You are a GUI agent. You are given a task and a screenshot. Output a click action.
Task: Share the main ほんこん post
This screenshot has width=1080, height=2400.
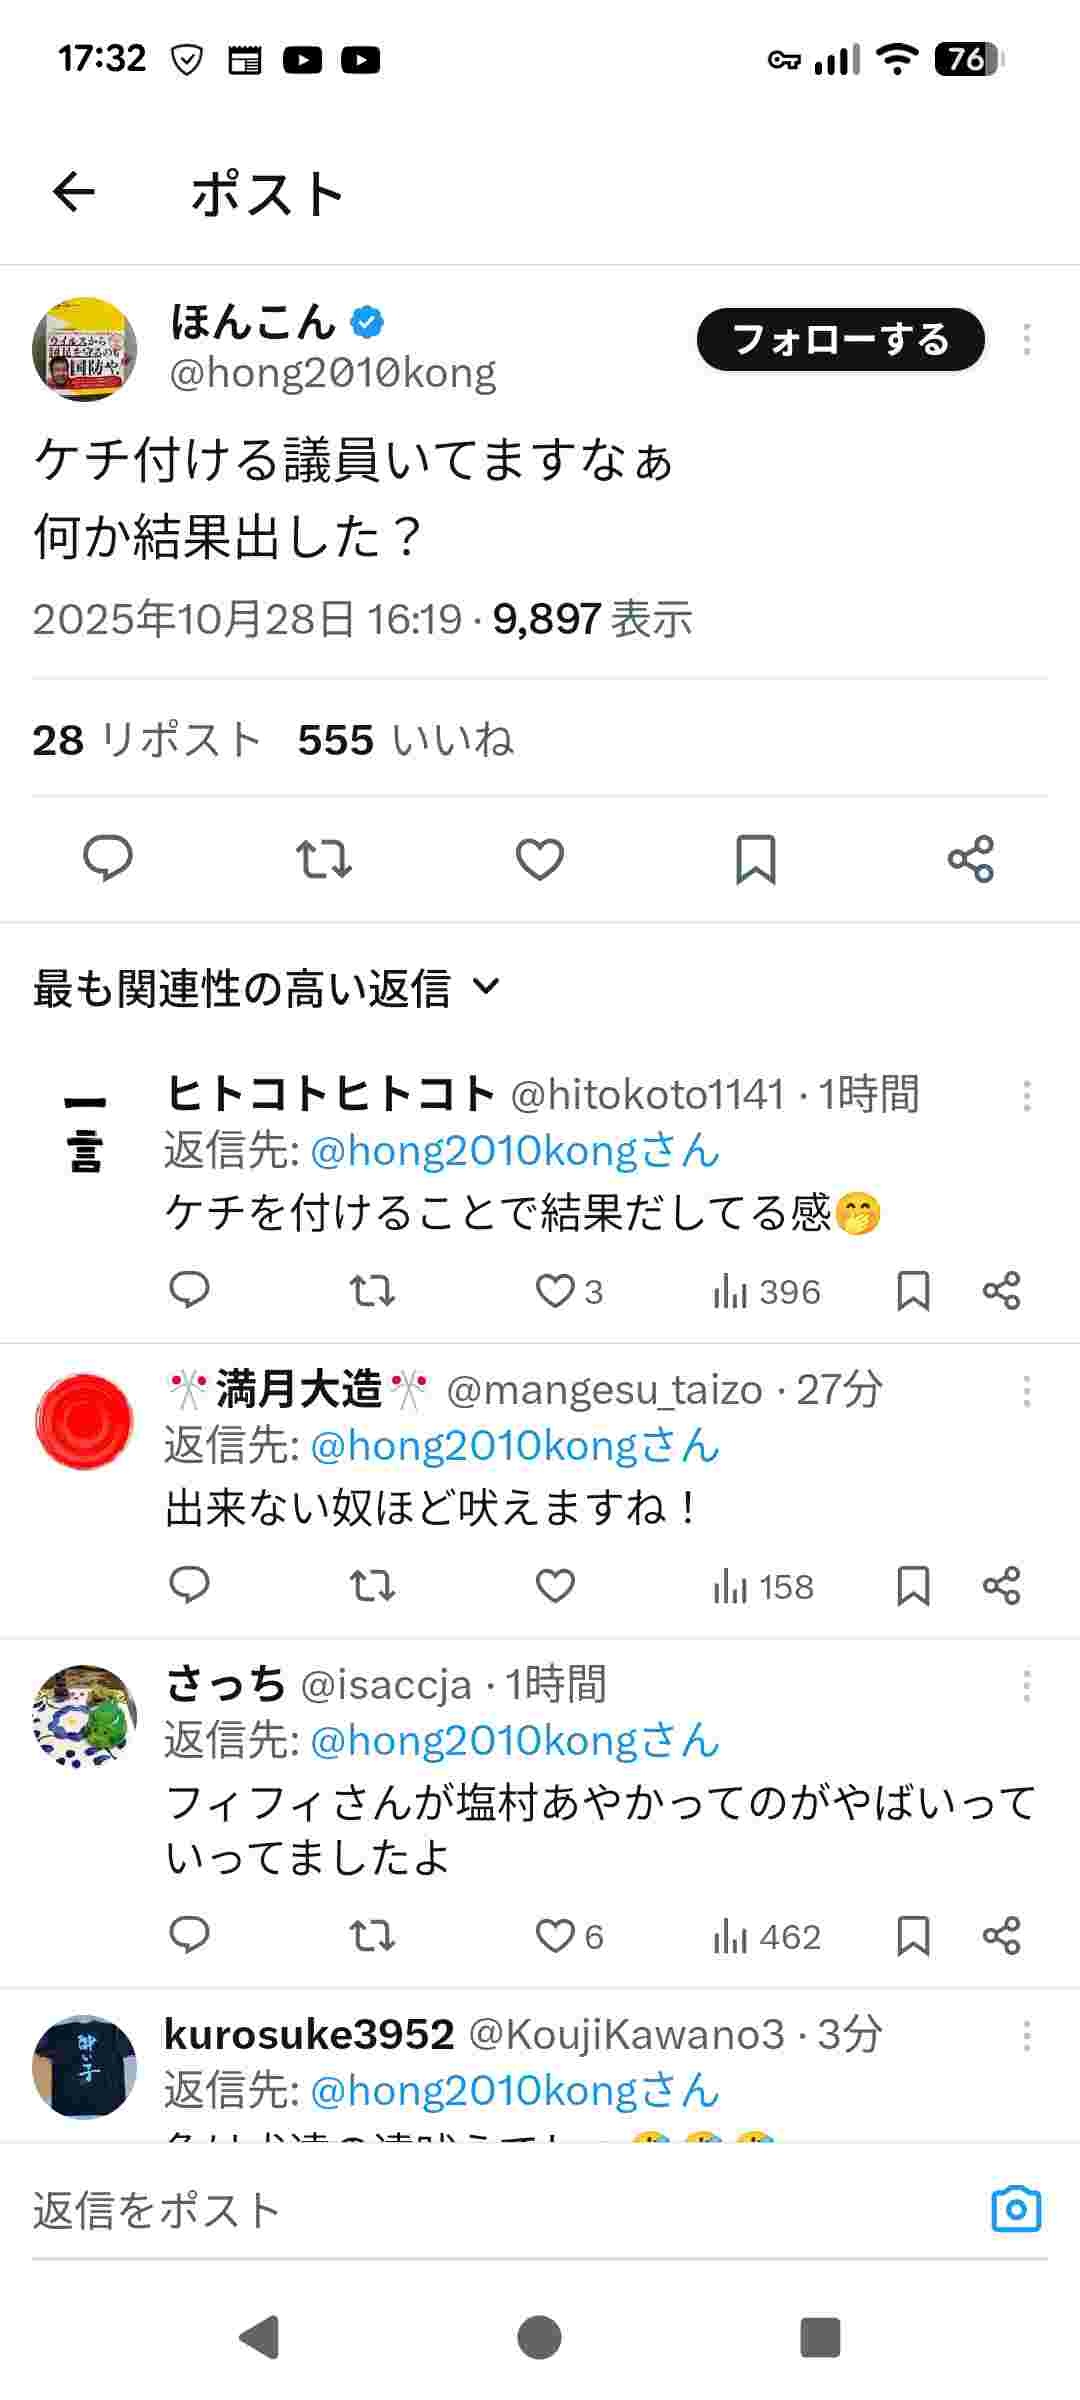971,859
